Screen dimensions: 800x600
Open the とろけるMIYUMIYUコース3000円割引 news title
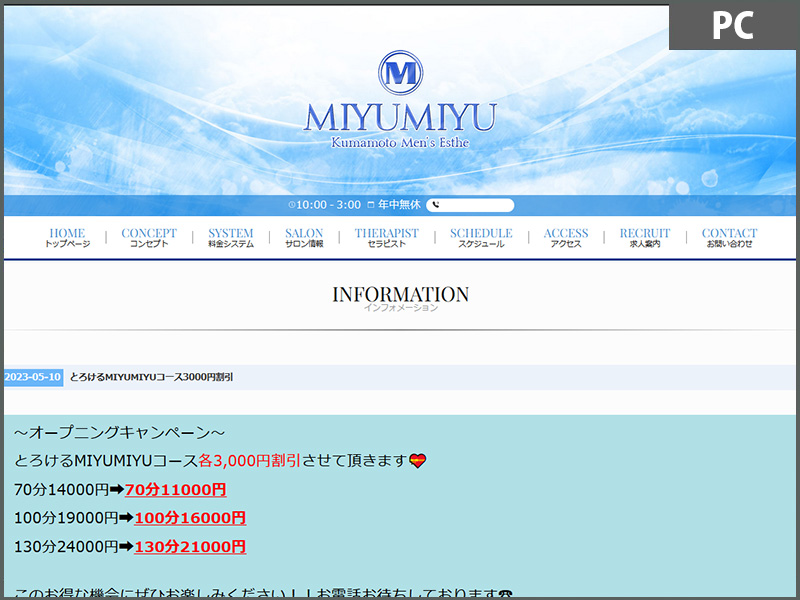pyautogui.click(x=152, y=377)
